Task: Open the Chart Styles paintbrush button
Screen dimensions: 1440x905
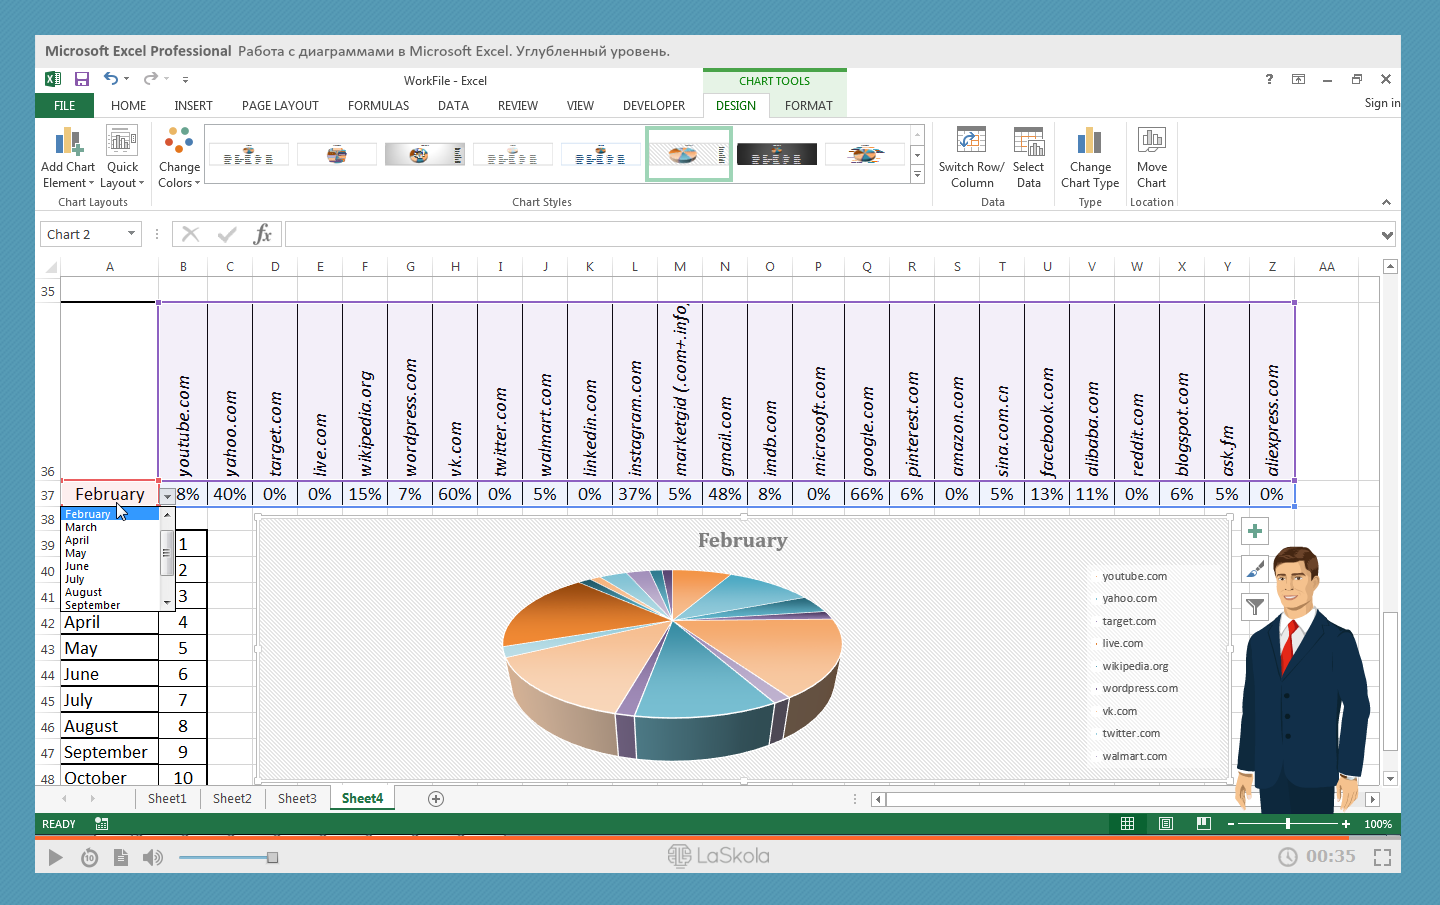Action: (1255, 569)
